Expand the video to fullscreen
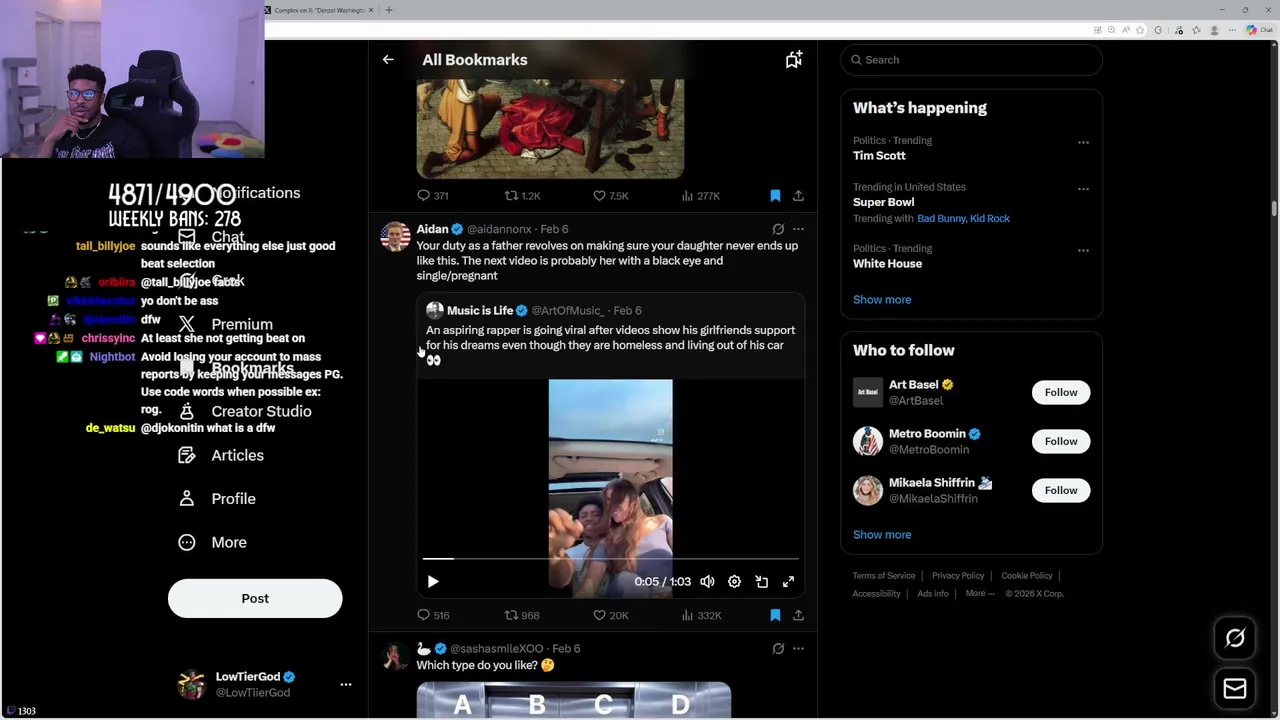This screenshot has height=720, width=1280. tap(788, 581)
